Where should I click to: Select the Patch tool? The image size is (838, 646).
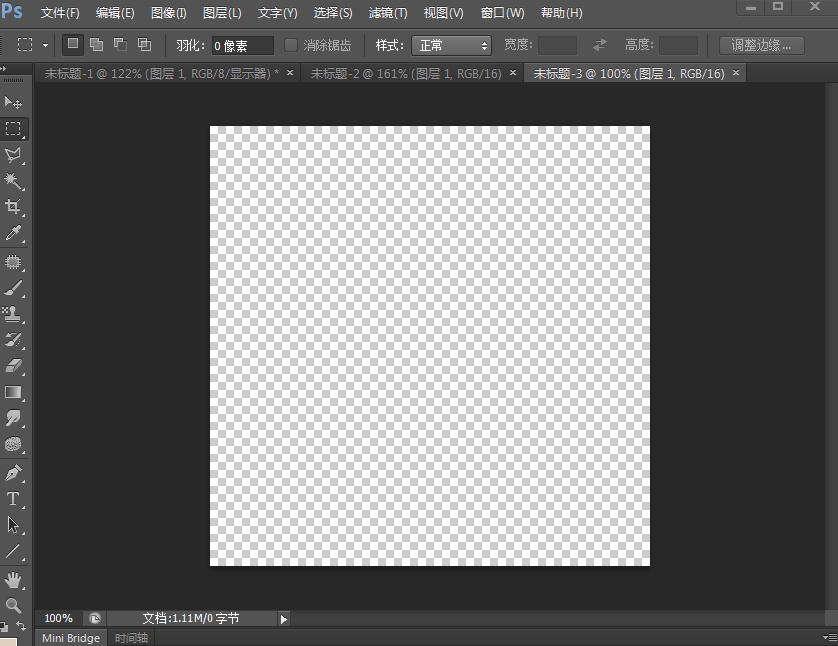click(13, 262)
